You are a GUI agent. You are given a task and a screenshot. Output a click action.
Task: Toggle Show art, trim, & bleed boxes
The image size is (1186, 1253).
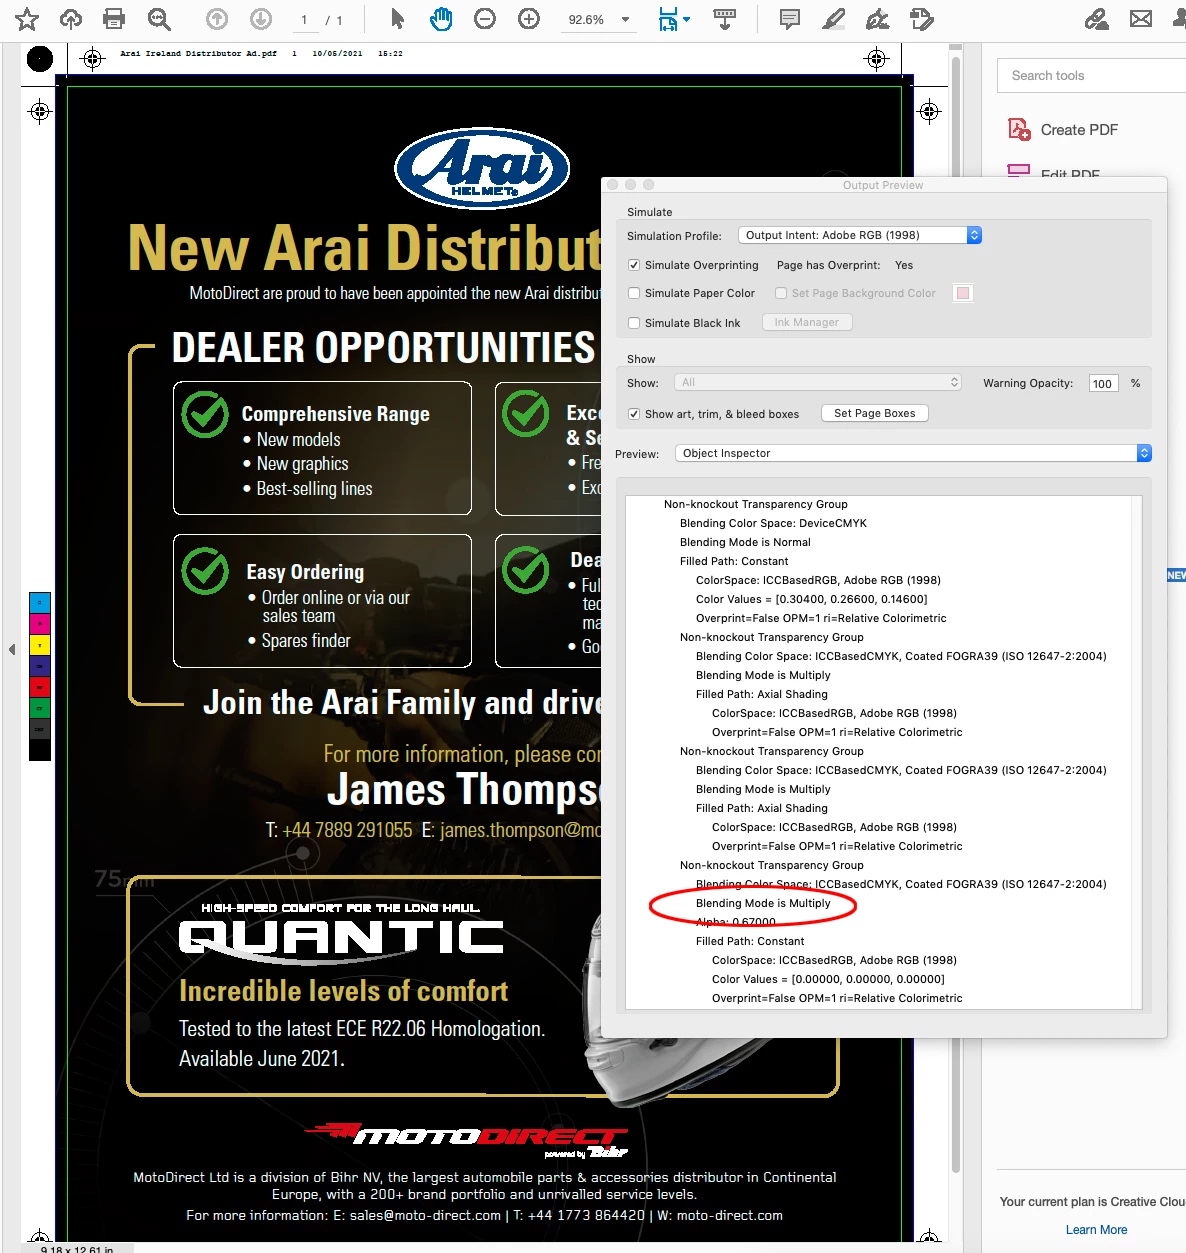click(634, 414)
